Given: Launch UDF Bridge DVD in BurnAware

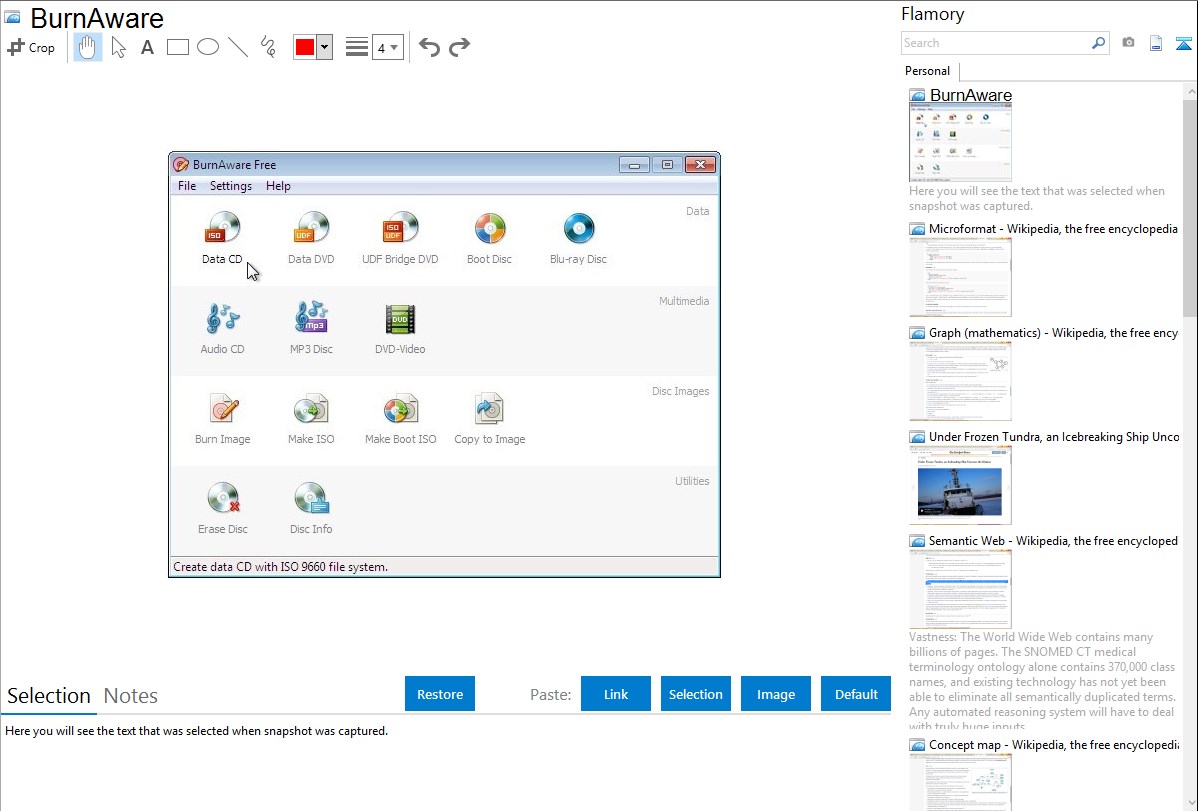Looking at the screenshot, I should (400, 238).
